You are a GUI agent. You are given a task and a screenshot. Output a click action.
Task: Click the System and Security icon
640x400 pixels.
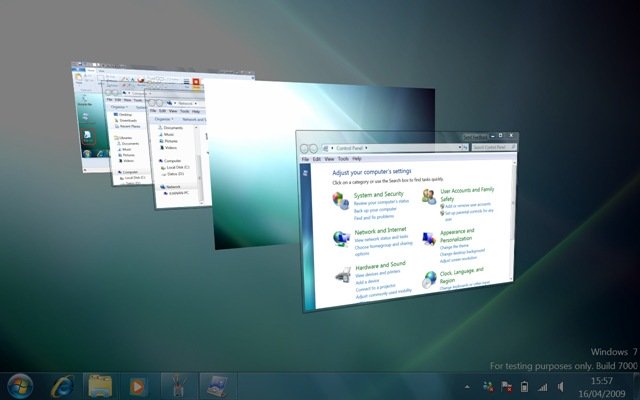tap(340, 200)
